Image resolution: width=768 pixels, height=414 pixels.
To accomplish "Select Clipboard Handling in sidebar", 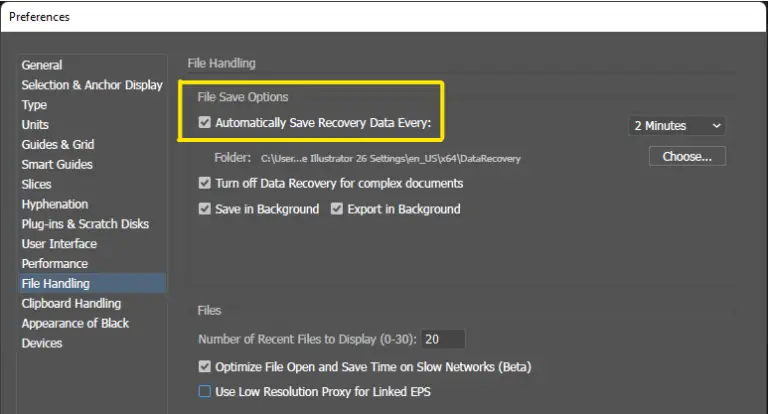I will pyautogui.click(x=71, y=303).
